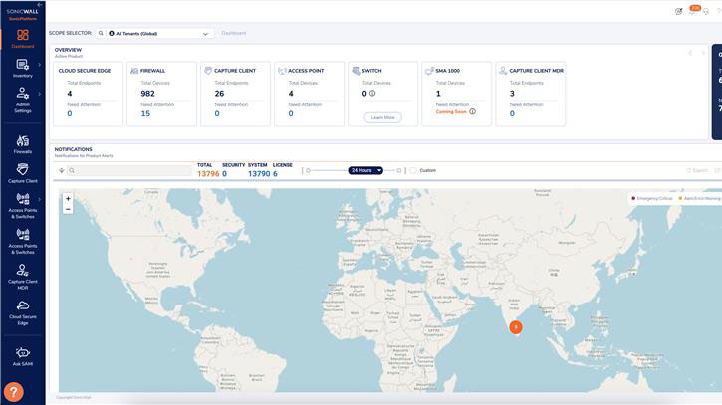Zoom in on the map
The height and width of the screenshot is (405, 722).
(68, 199)
